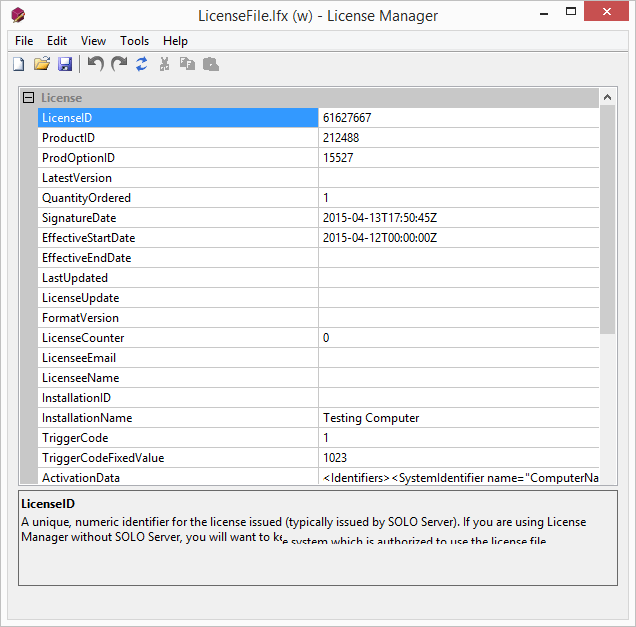The width and height of the screenshot is (636, 627).
Task: Click the Copy icon in toolbar
Action: tap(187, 64)
